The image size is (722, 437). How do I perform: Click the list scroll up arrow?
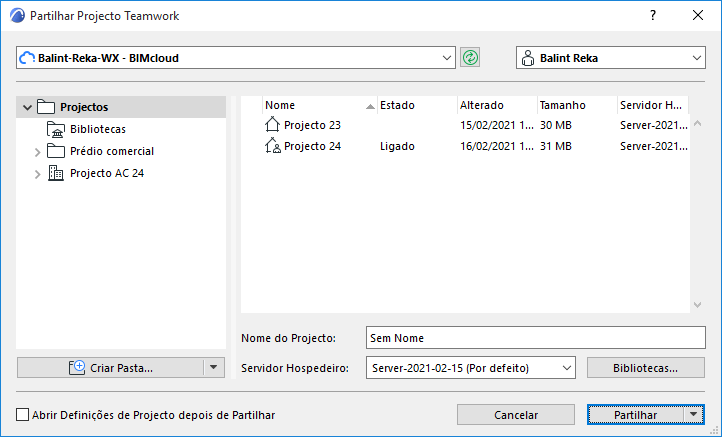pos(697,123)
